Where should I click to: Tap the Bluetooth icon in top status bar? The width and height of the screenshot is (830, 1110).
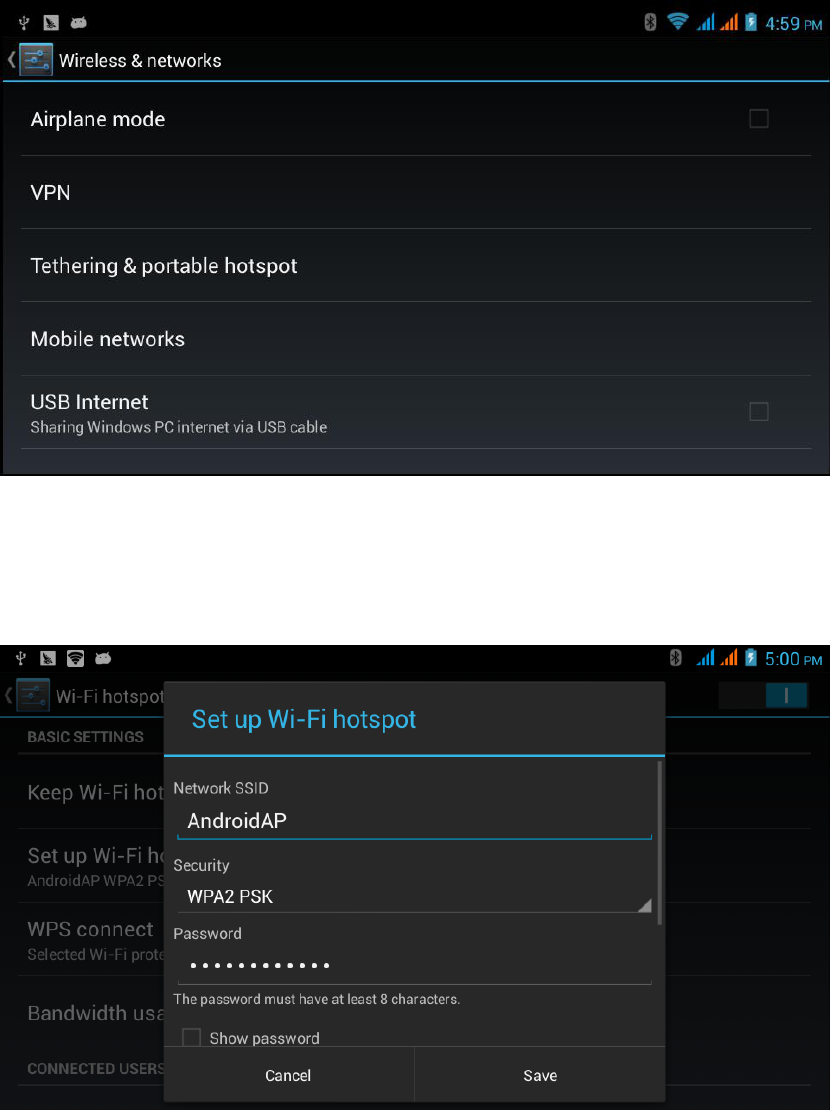[x=650, y=23]
